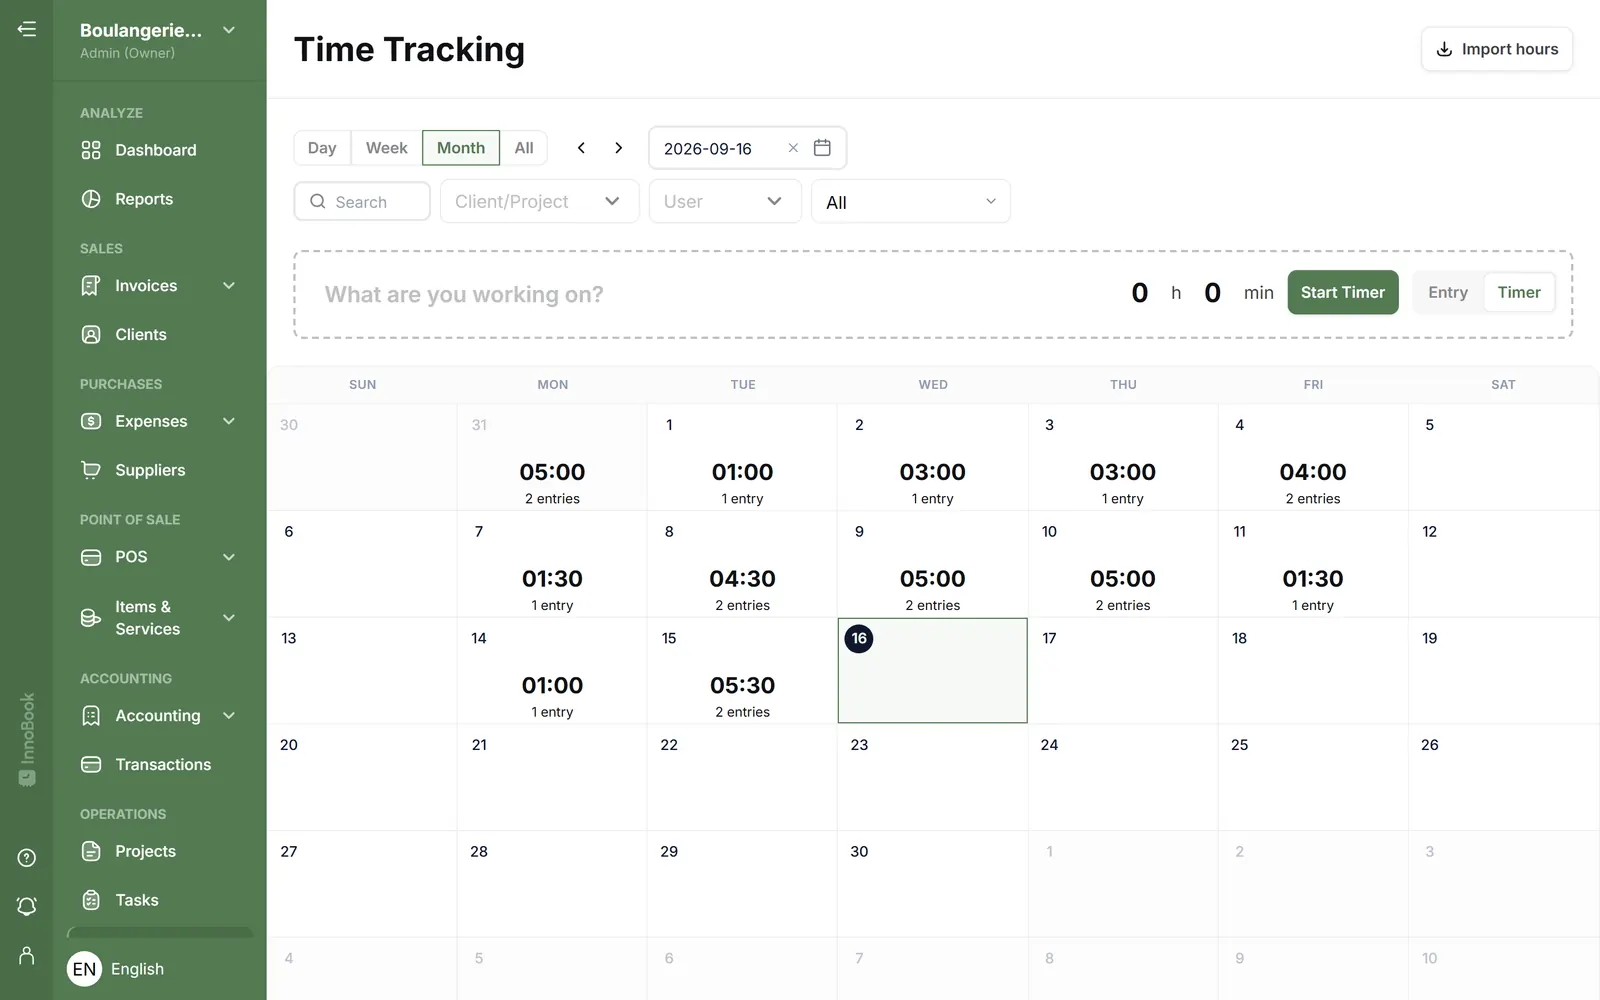
Task: Click the Import hours button
Action: (x=1497, y=49)
